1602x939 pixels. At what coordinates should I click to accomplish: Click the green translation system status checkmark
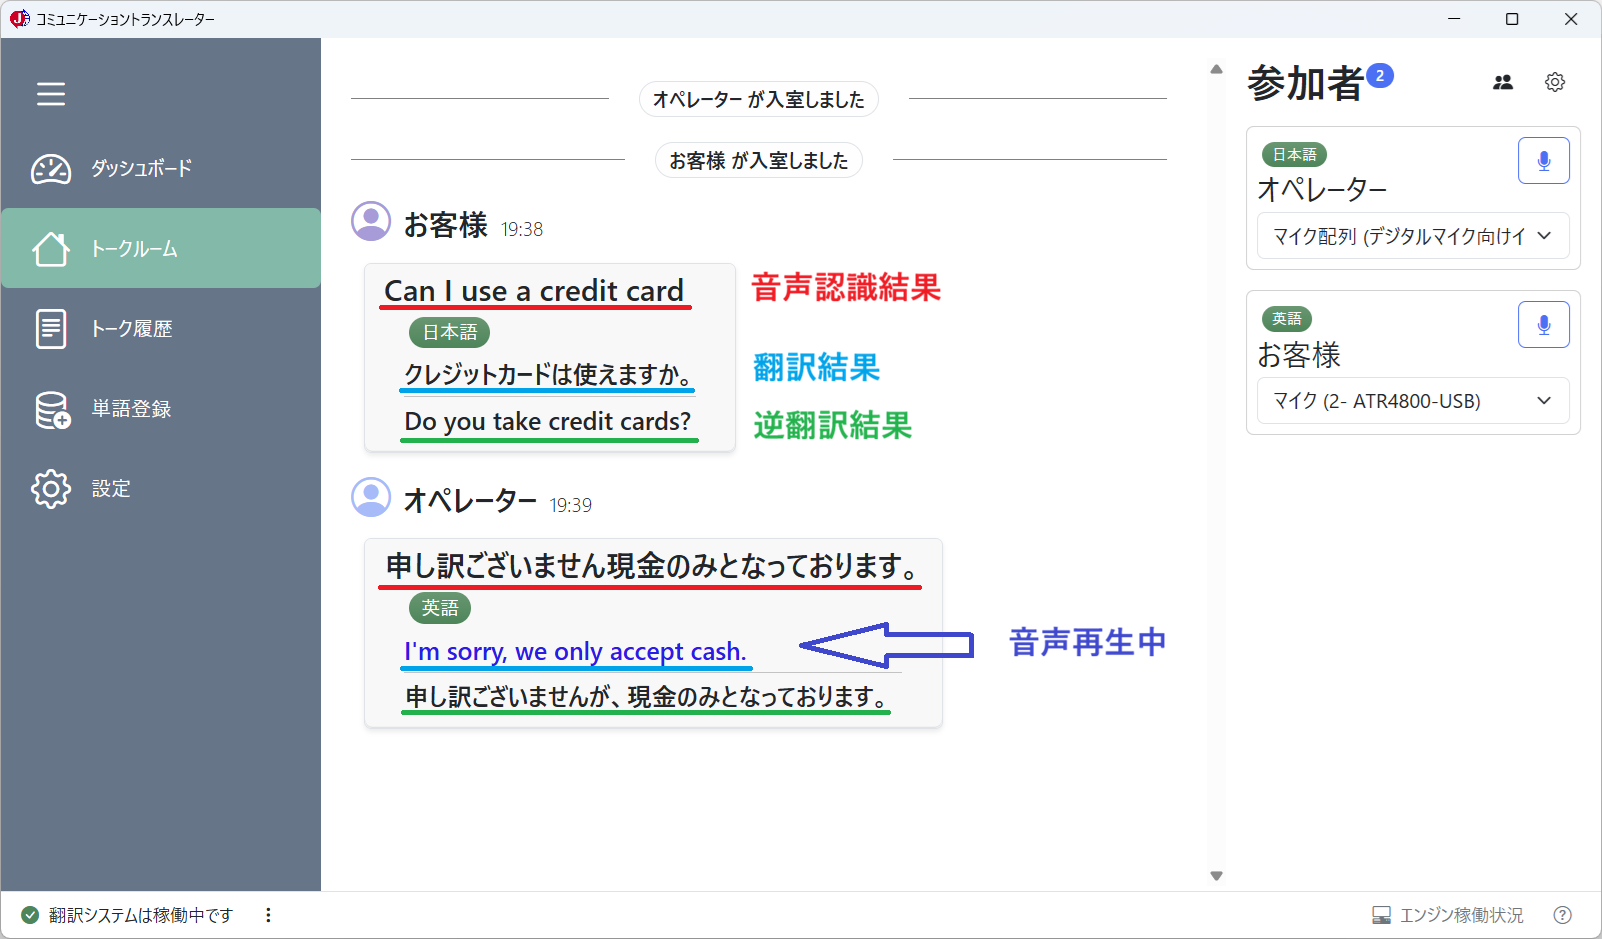tap(31, 914)
